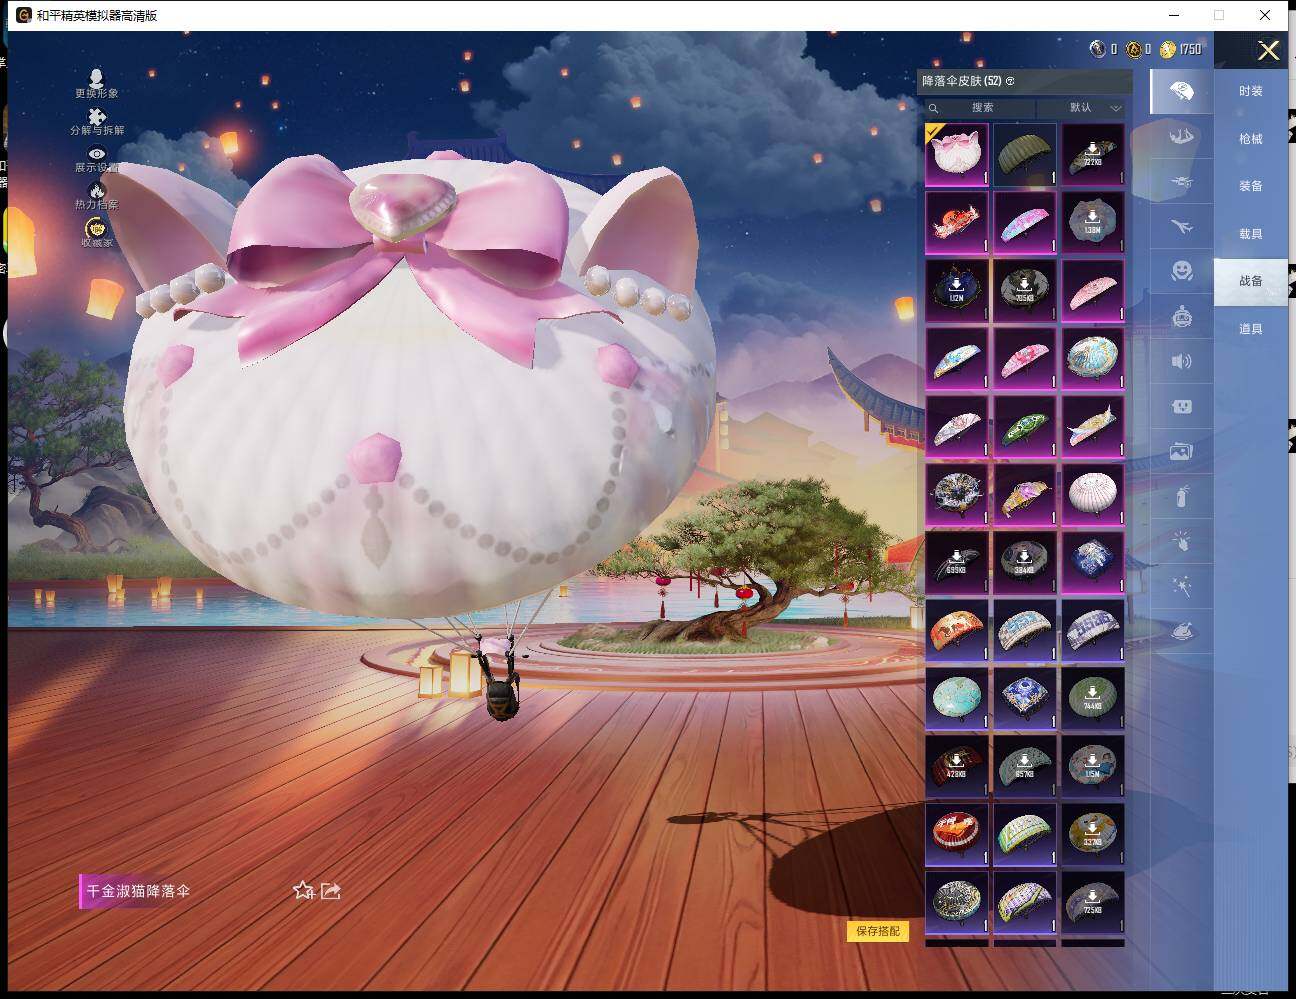This screenshot has height=999, width=1296.
Task: Open 分解与拆解 puzzle piece icon
Action: click(x=96, y=118)
